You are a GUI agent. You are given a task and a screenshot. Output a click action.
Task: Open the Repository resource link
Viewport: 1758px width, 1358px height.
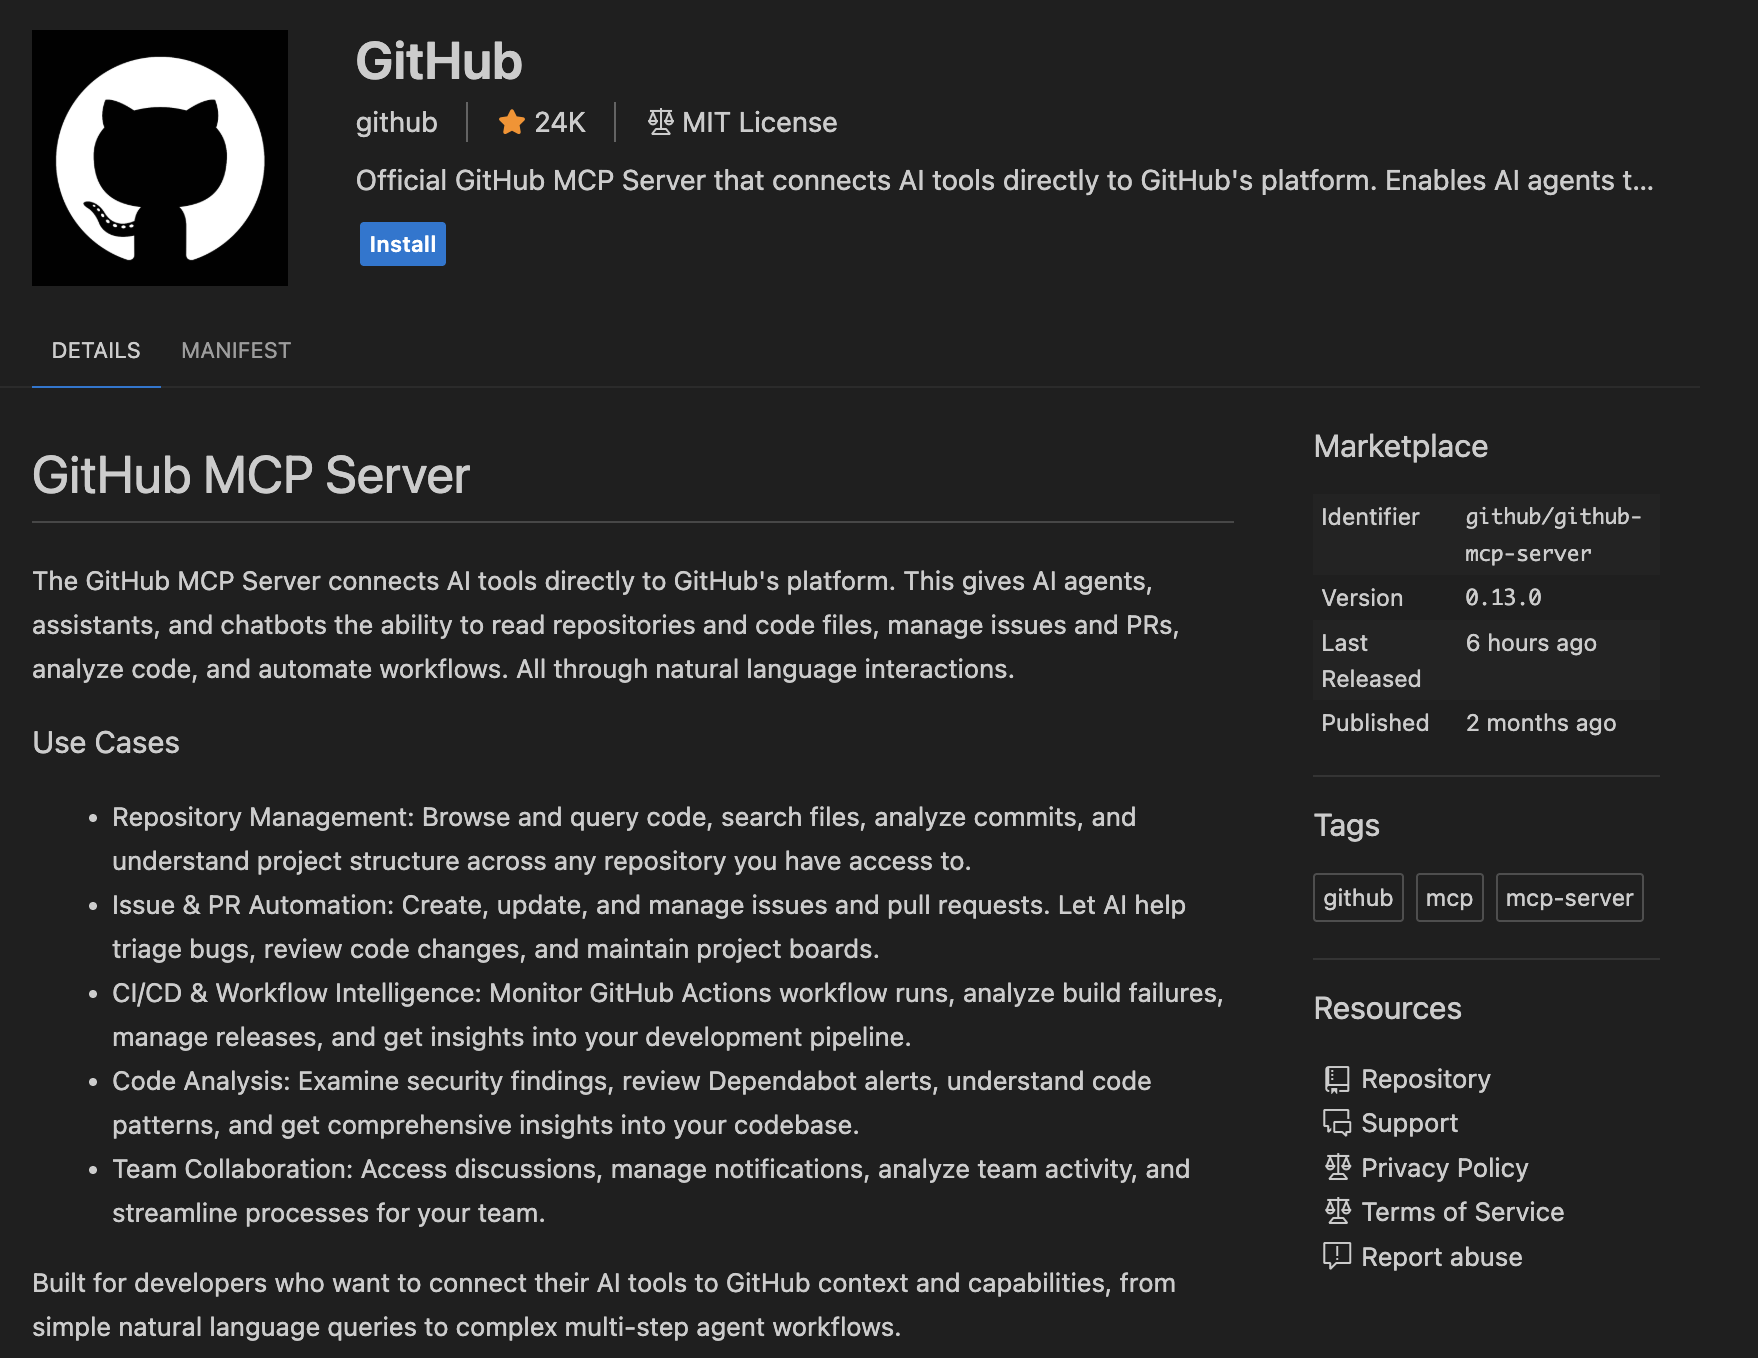click(1425, 1078)
